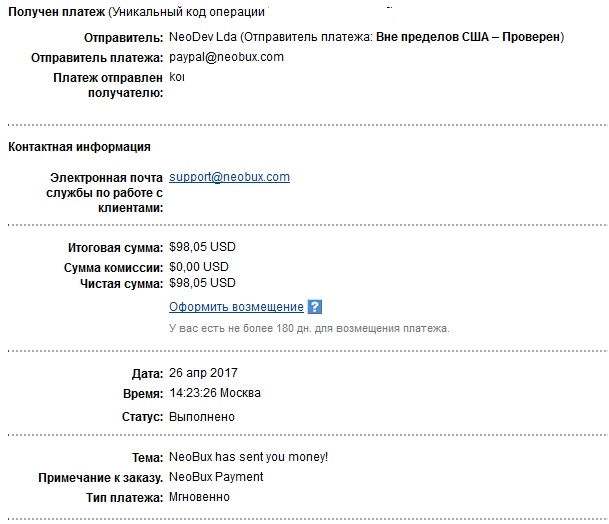This screenshot has width=609, height=524.
Task: Click the date 26 апр 2017
Action: (203, 373)
